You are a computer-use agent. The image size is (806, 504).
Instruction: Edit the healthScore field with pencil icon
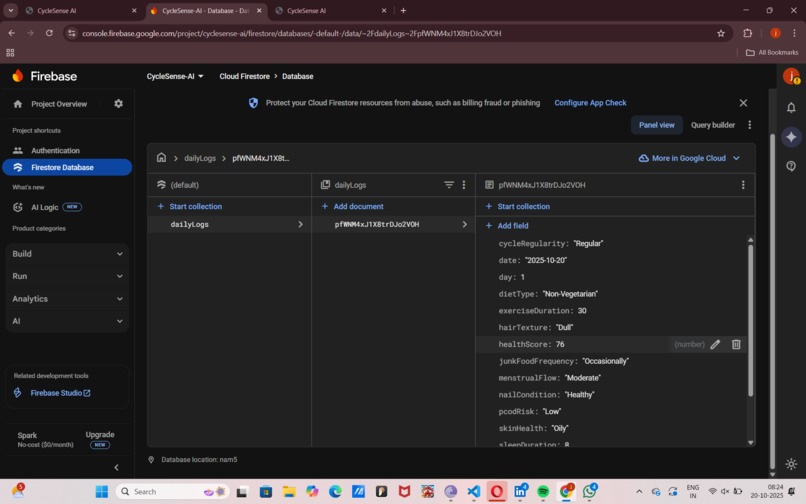coord(715,345)
